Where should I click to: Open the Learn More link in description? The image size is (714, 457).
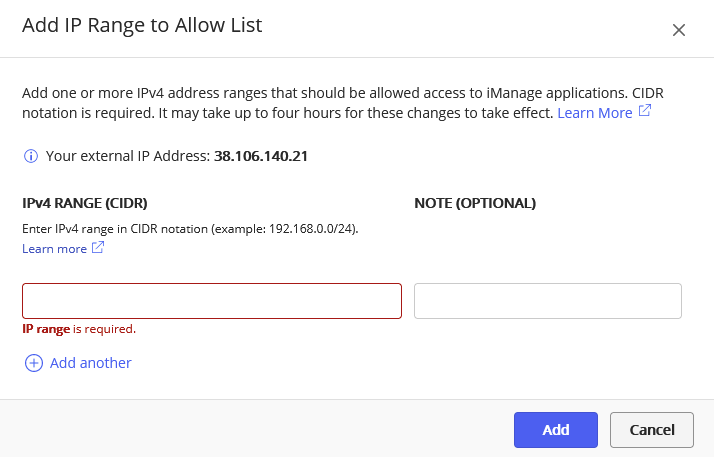[x=594, y=113]
